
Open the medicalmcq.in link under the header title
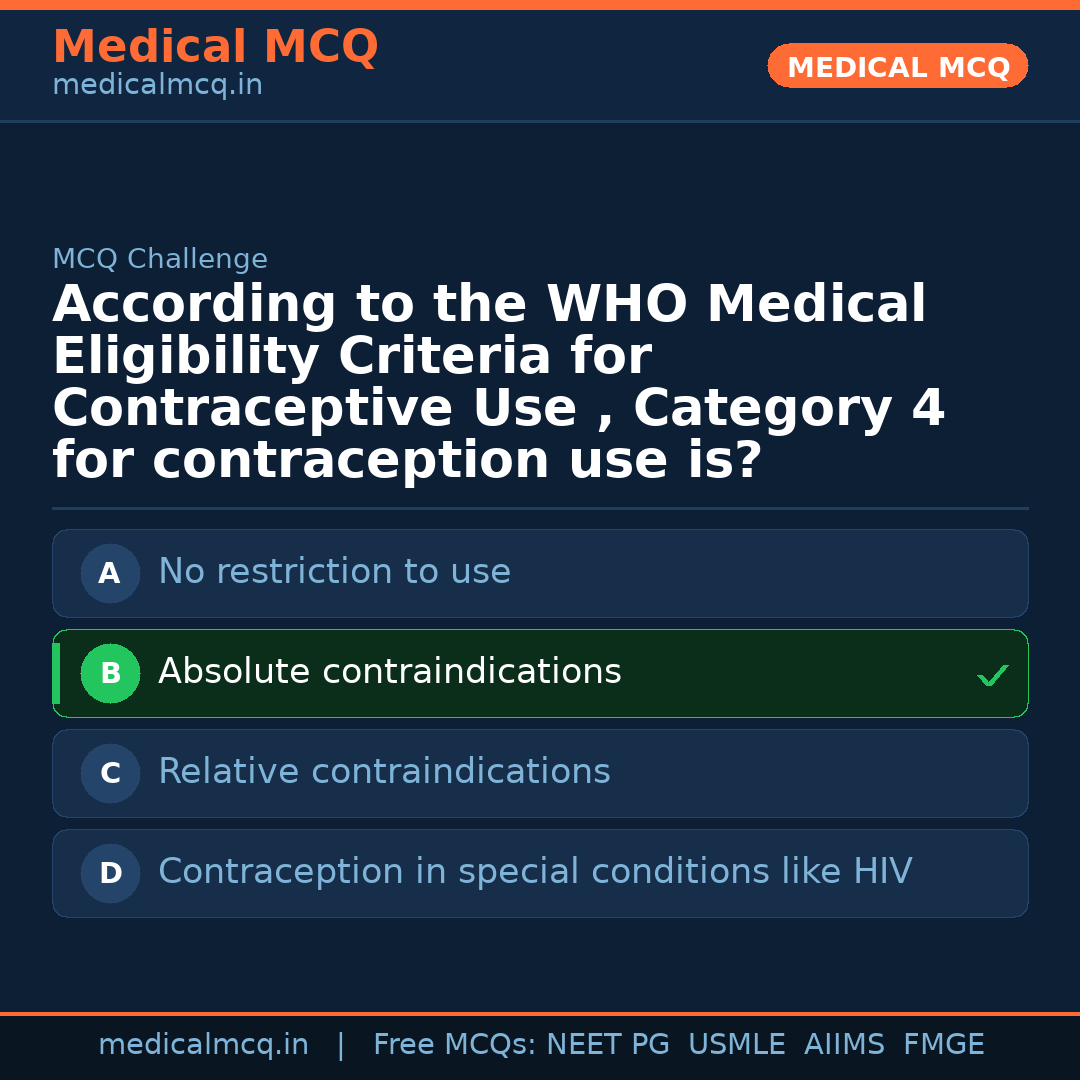tap(157, 86)
